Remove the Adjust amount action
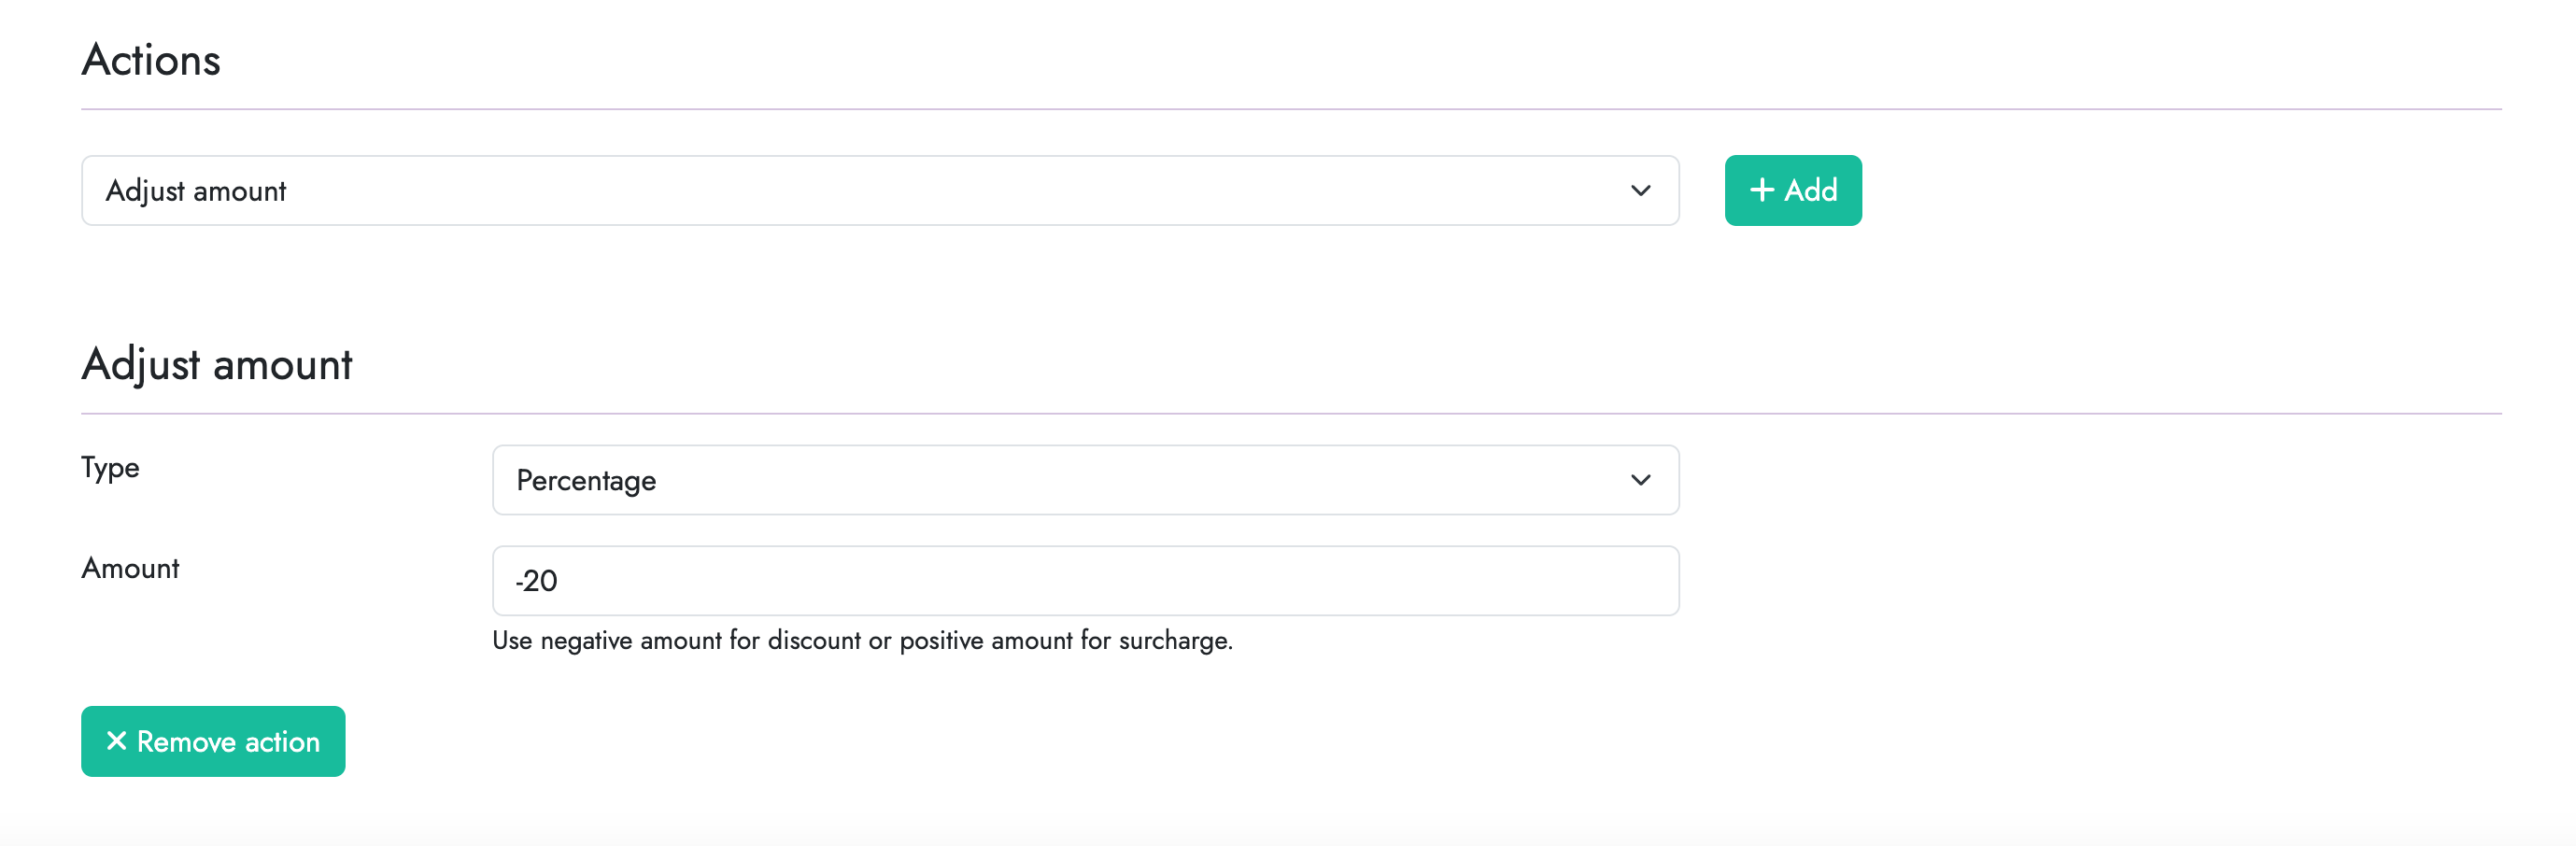 coord(213,741)
